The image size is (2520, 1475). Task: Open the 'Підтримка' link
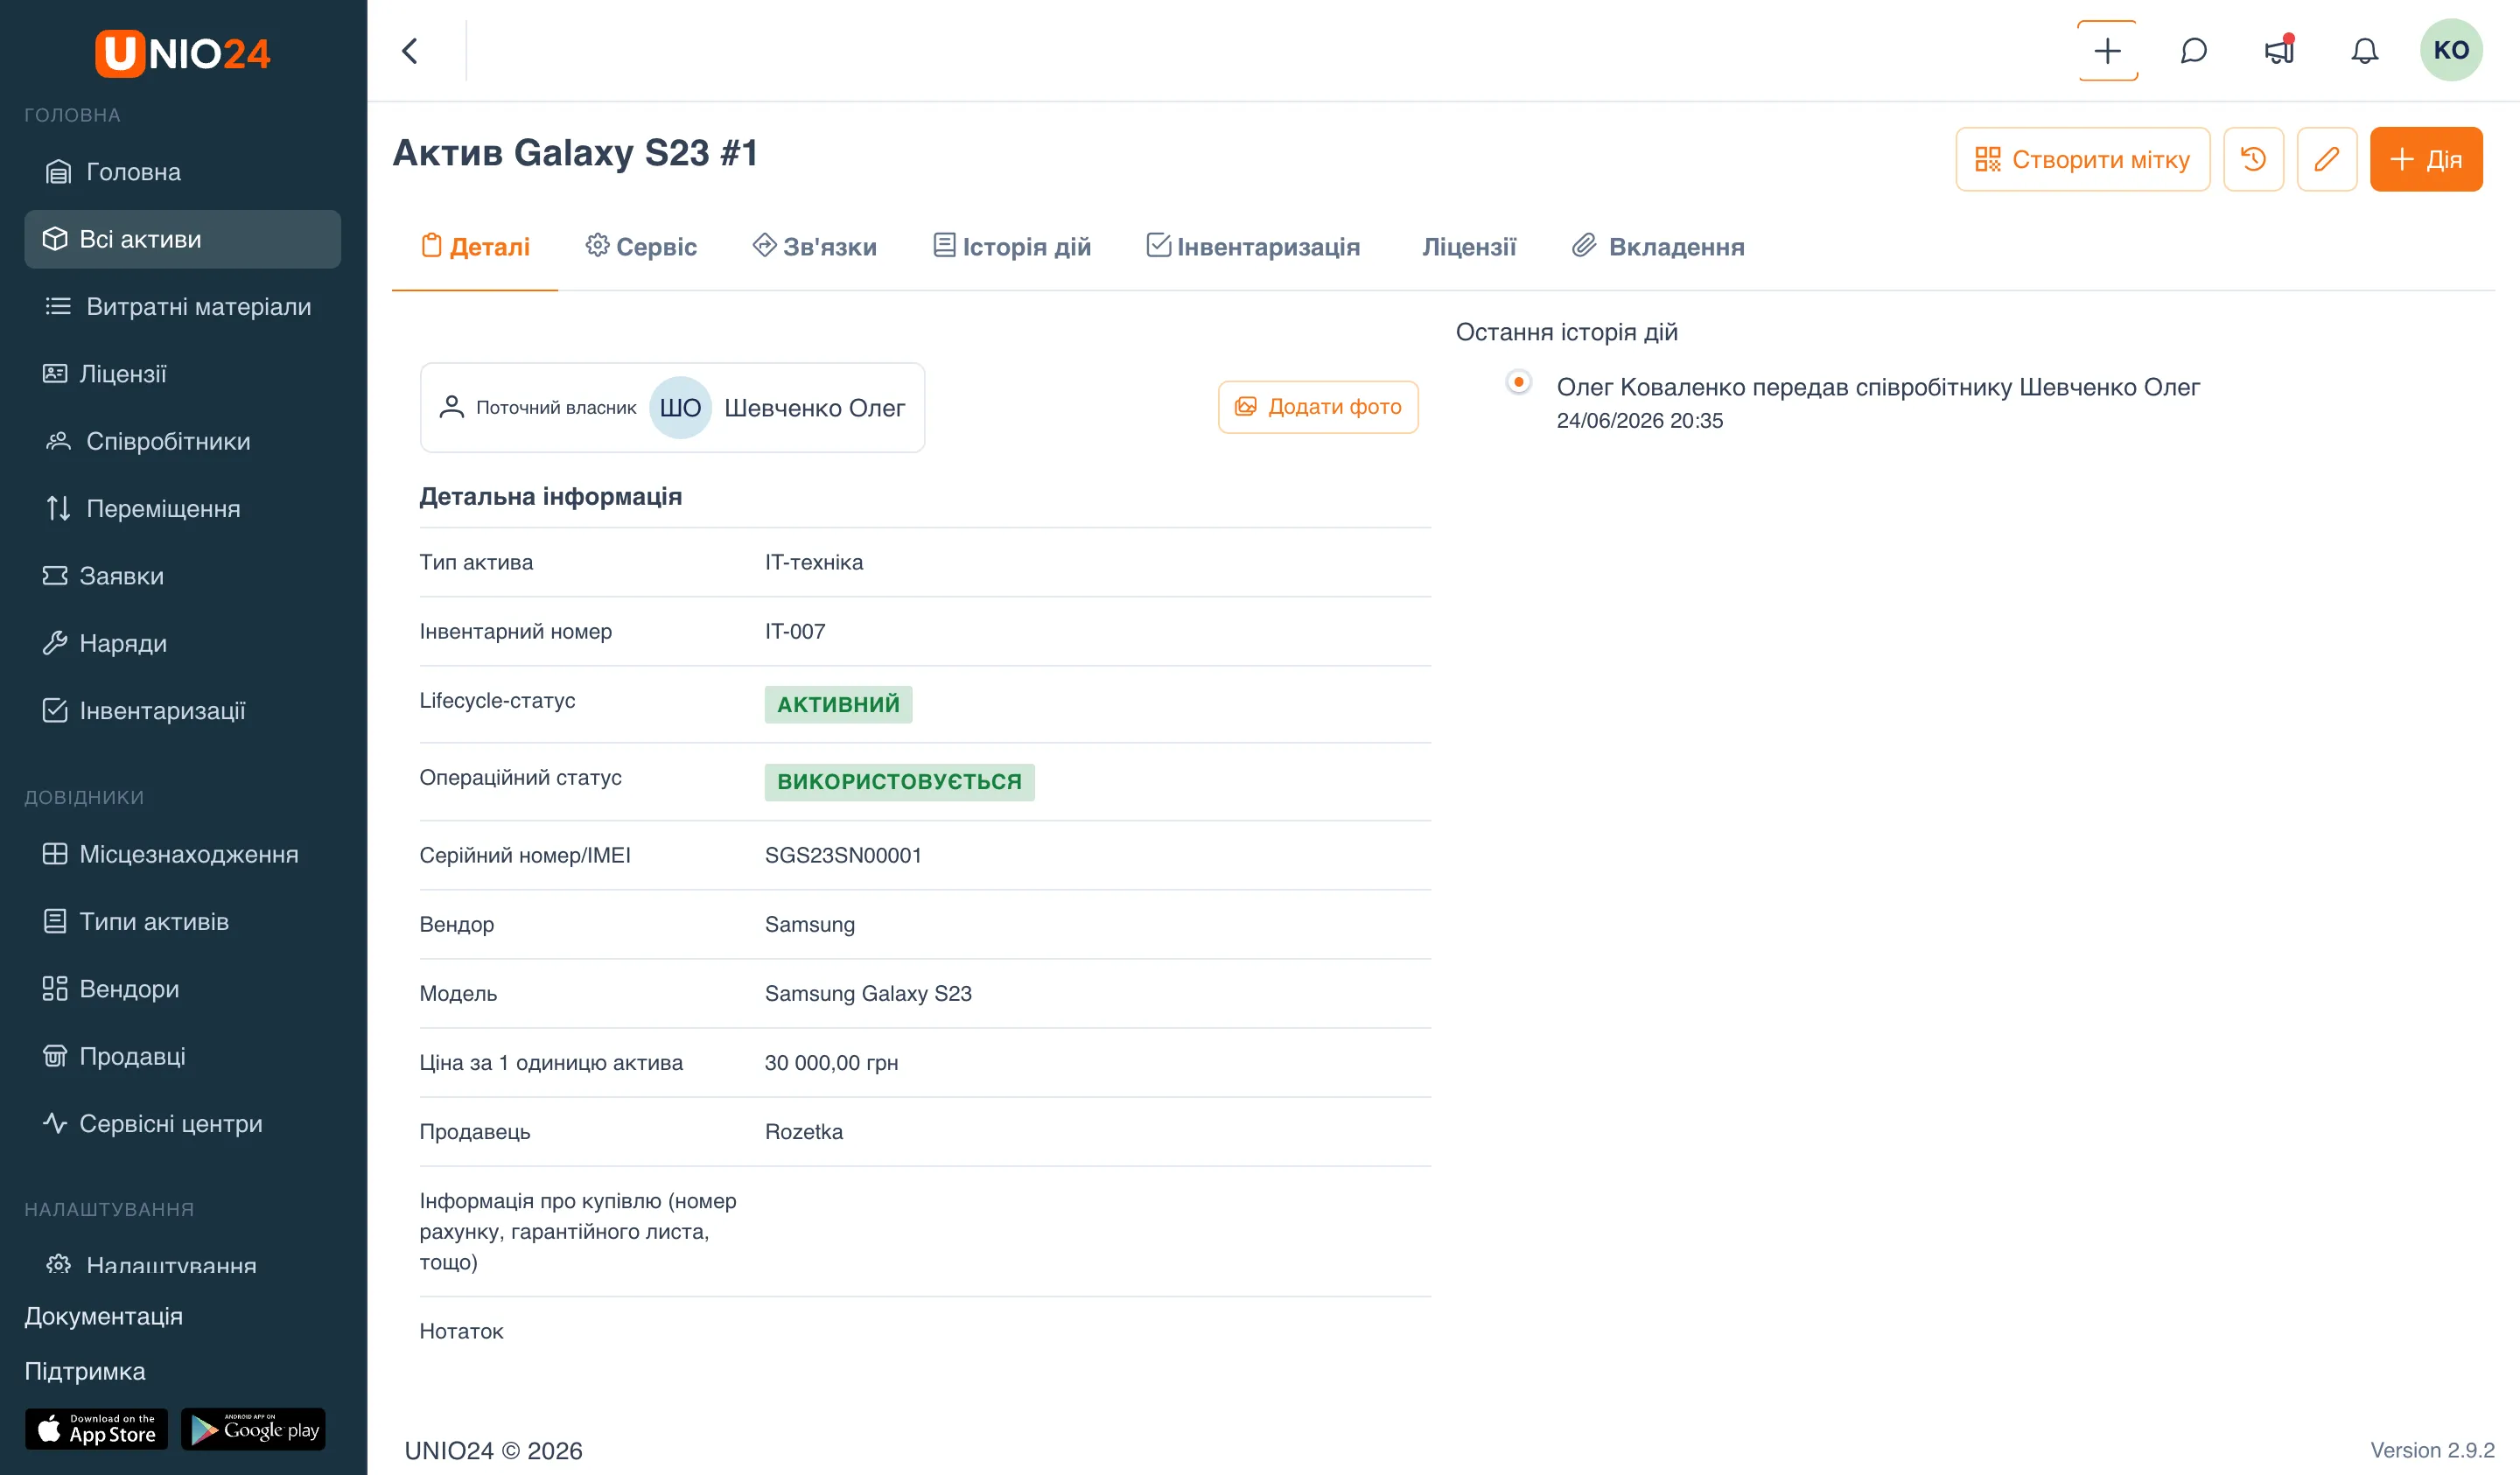85,1372
